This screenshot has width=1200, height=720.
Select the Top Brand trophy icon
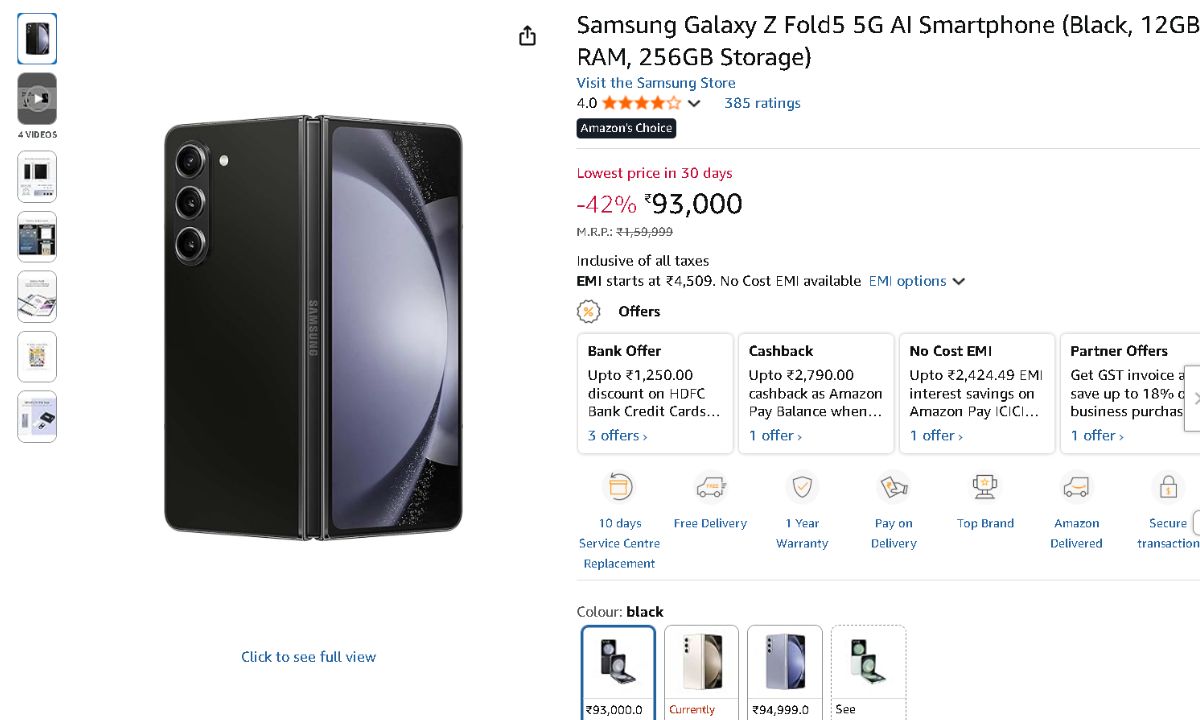(985, 488)
